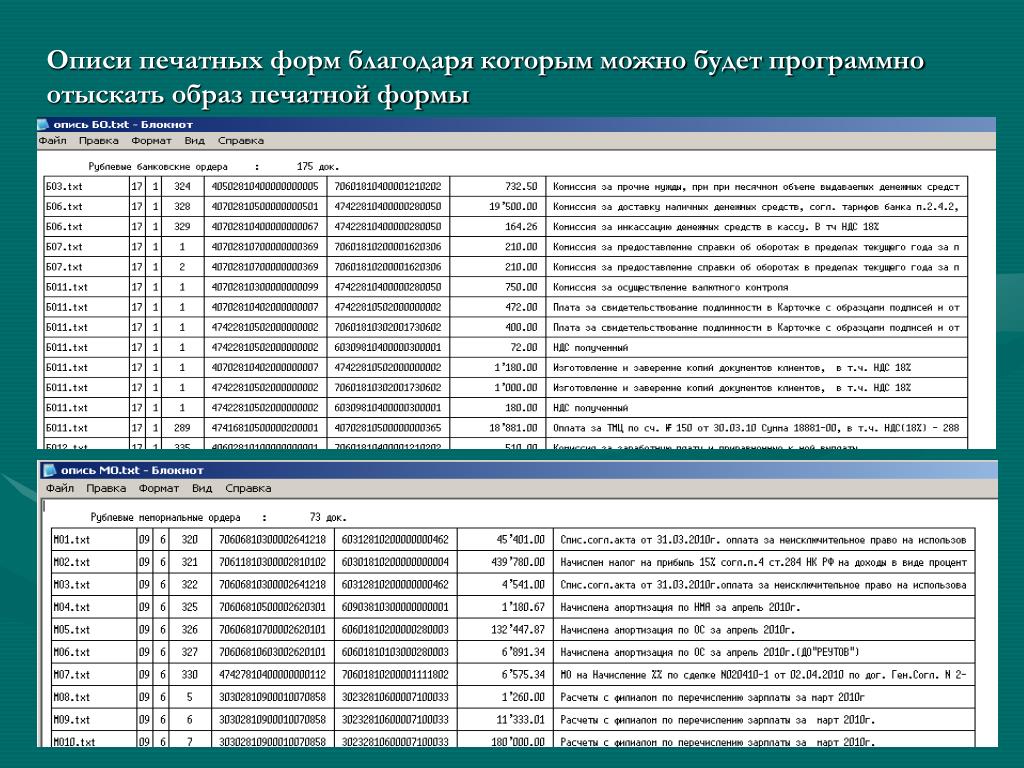Click amount 11'333.01 in МО list

[x=520, y=720]
